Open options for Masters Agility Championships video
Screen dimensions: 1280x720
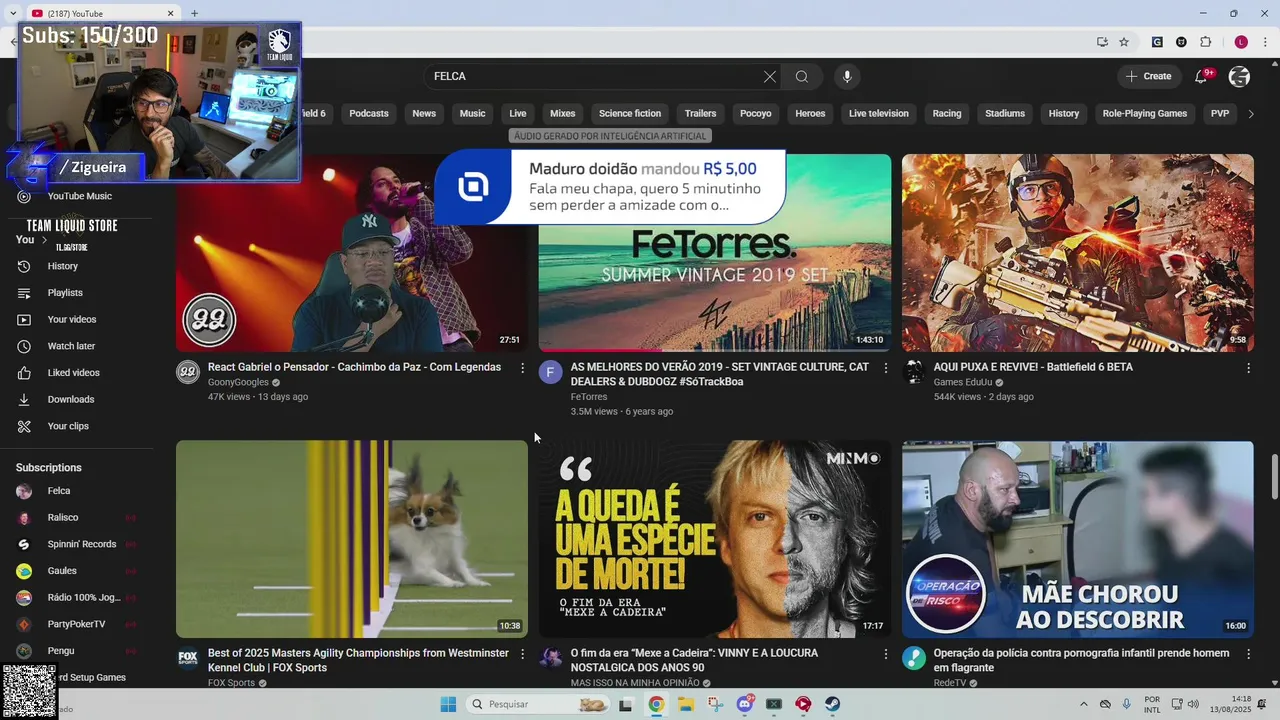click(x=522, y=654)
